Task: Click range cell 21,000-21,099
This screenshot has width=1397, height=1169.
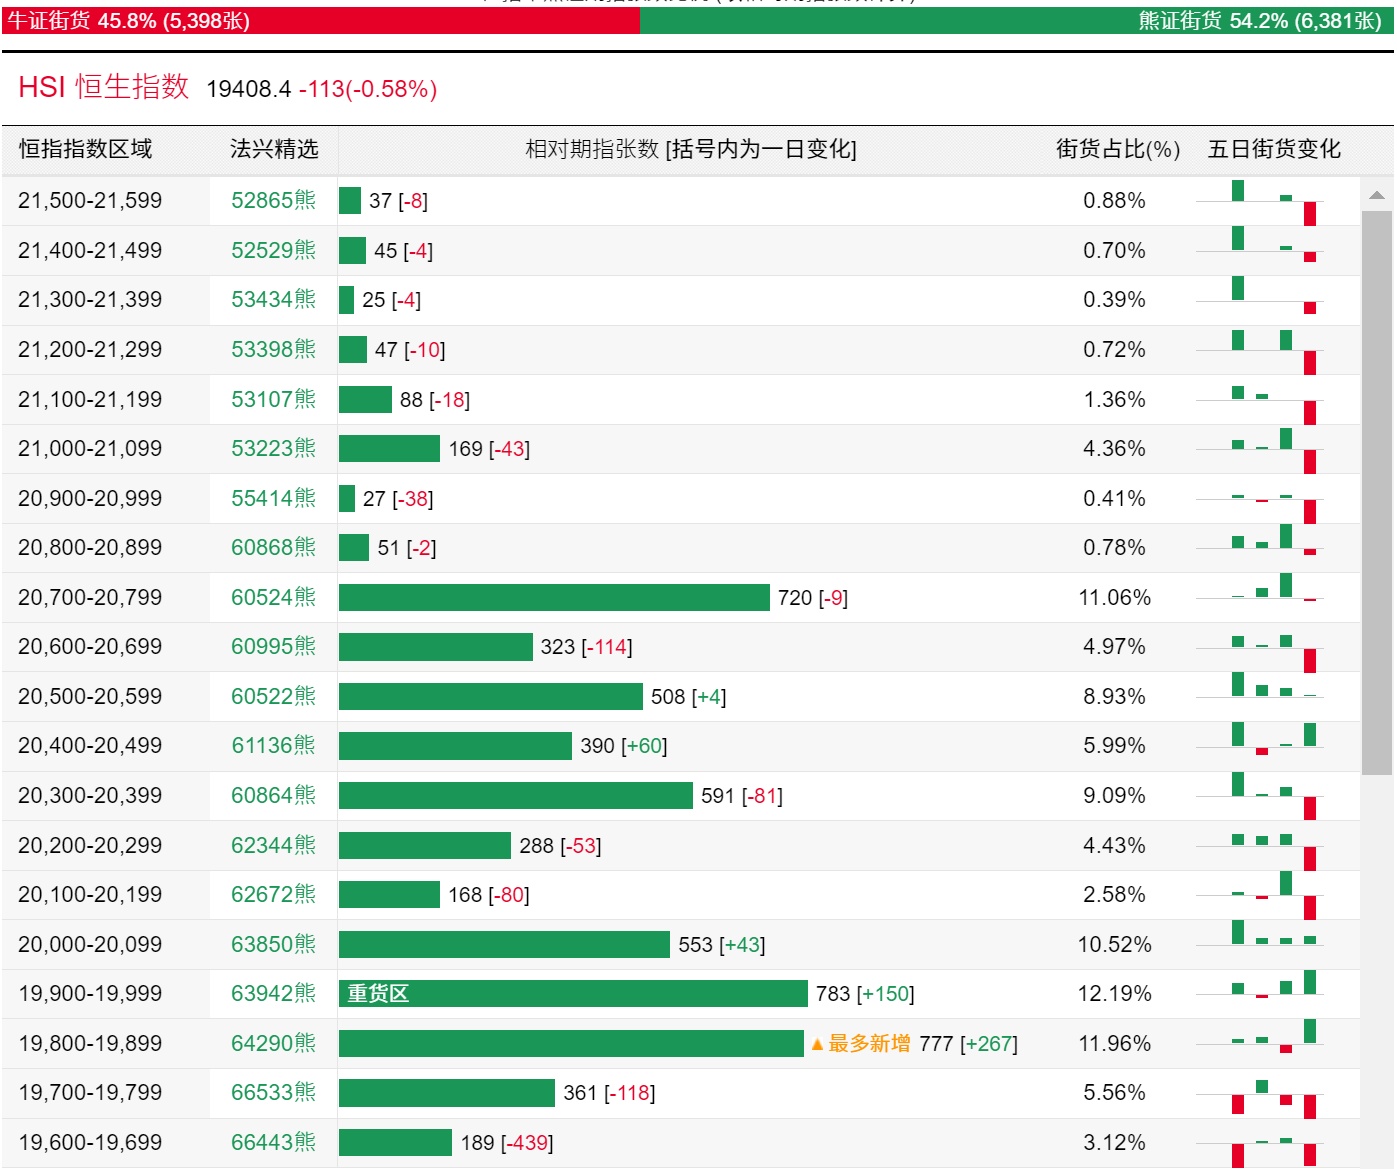Action: click(x=90, y=449)
